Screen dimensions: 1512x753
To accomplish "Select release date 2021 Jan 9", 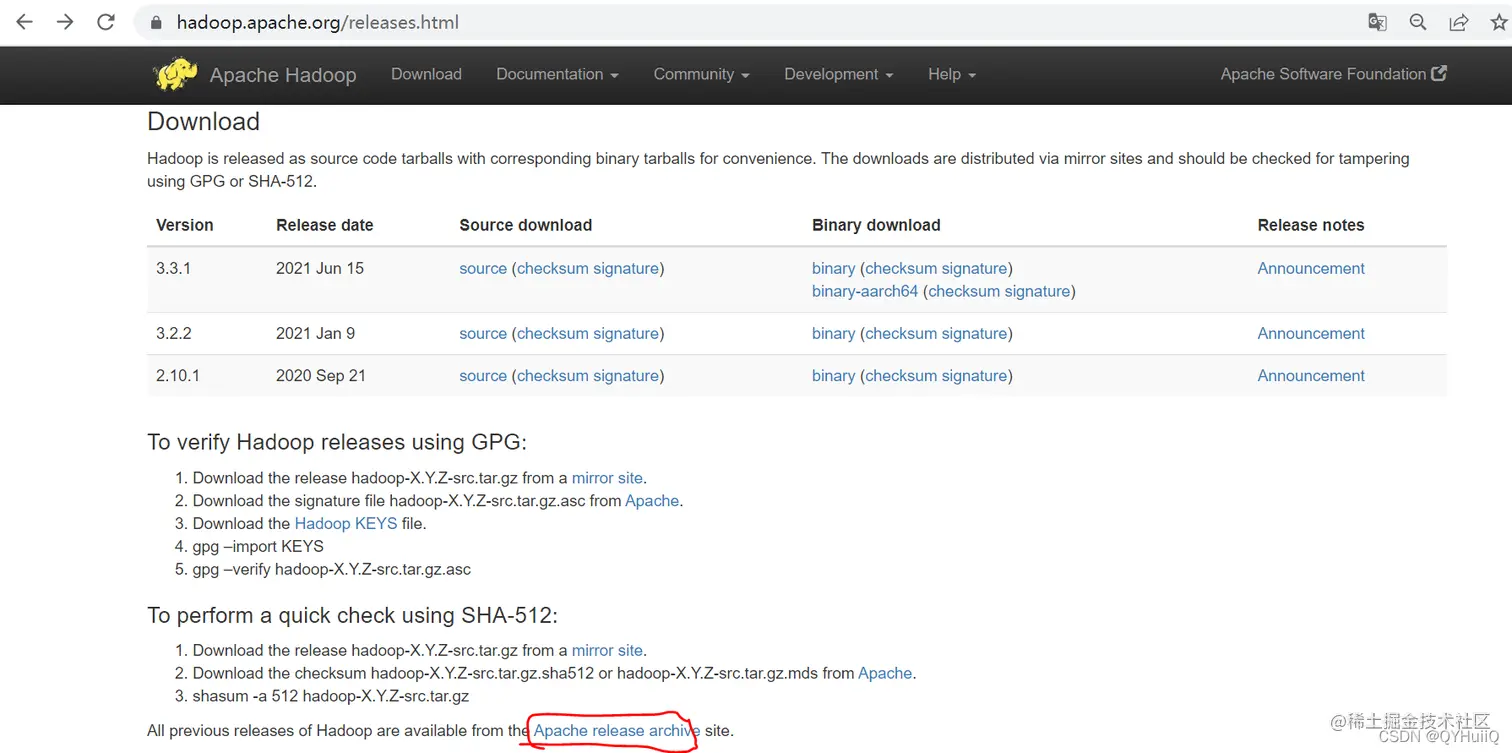I will [315, 333].
